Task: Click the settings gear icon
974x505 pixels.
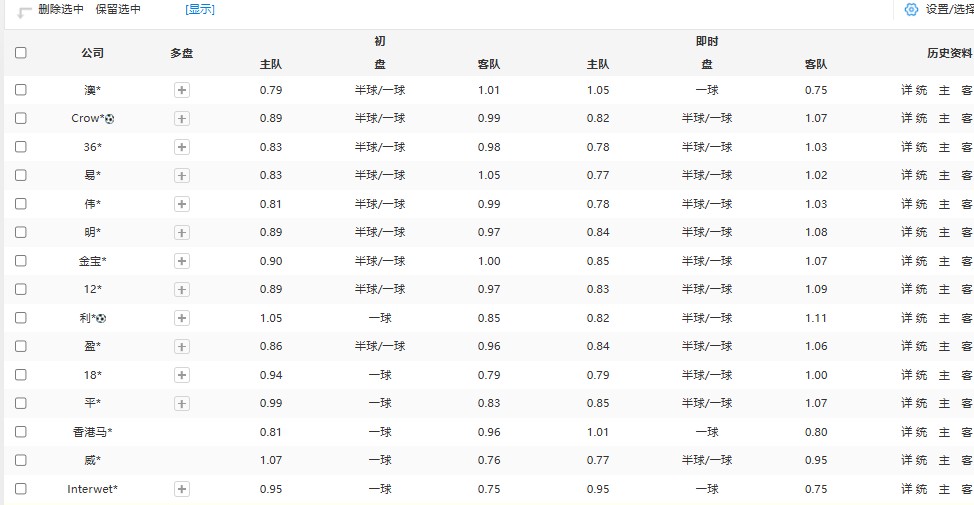Action: (x=911, y=9)
